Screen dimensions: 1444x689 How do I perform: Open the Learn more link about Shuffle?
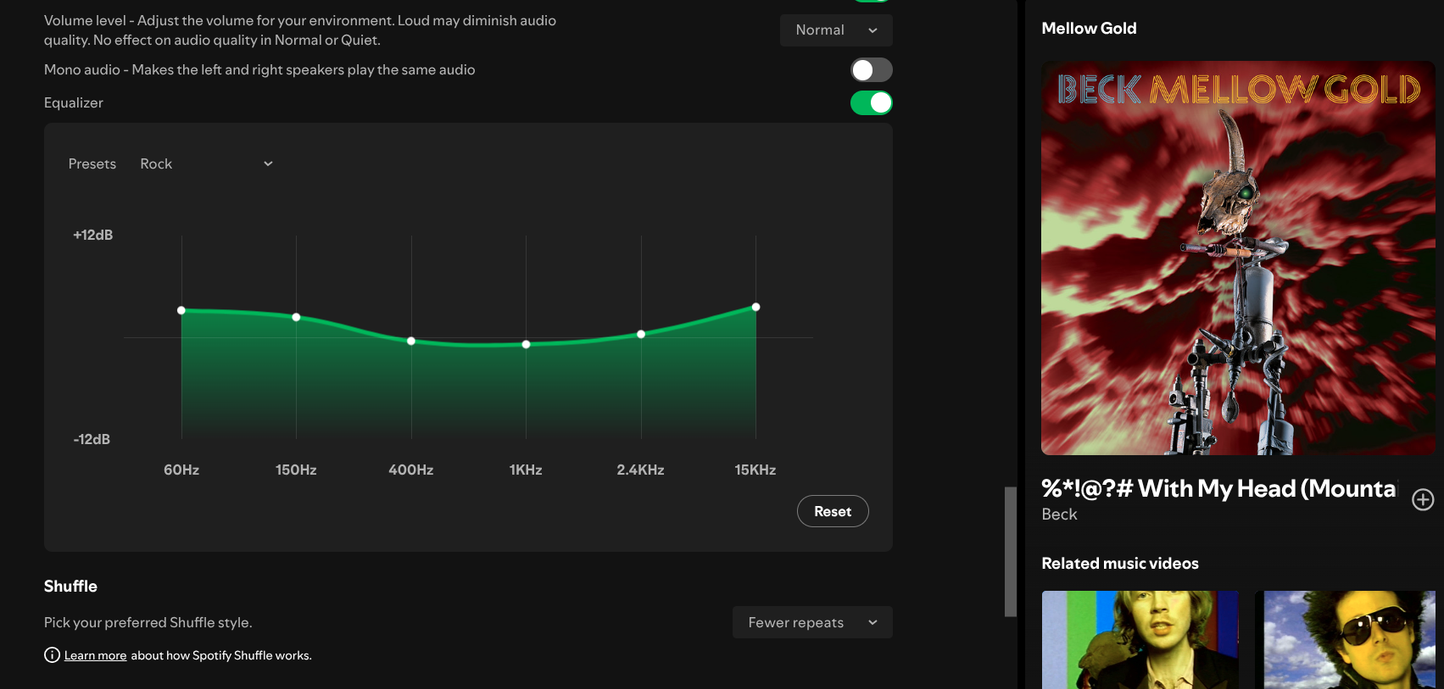point(95,656)
